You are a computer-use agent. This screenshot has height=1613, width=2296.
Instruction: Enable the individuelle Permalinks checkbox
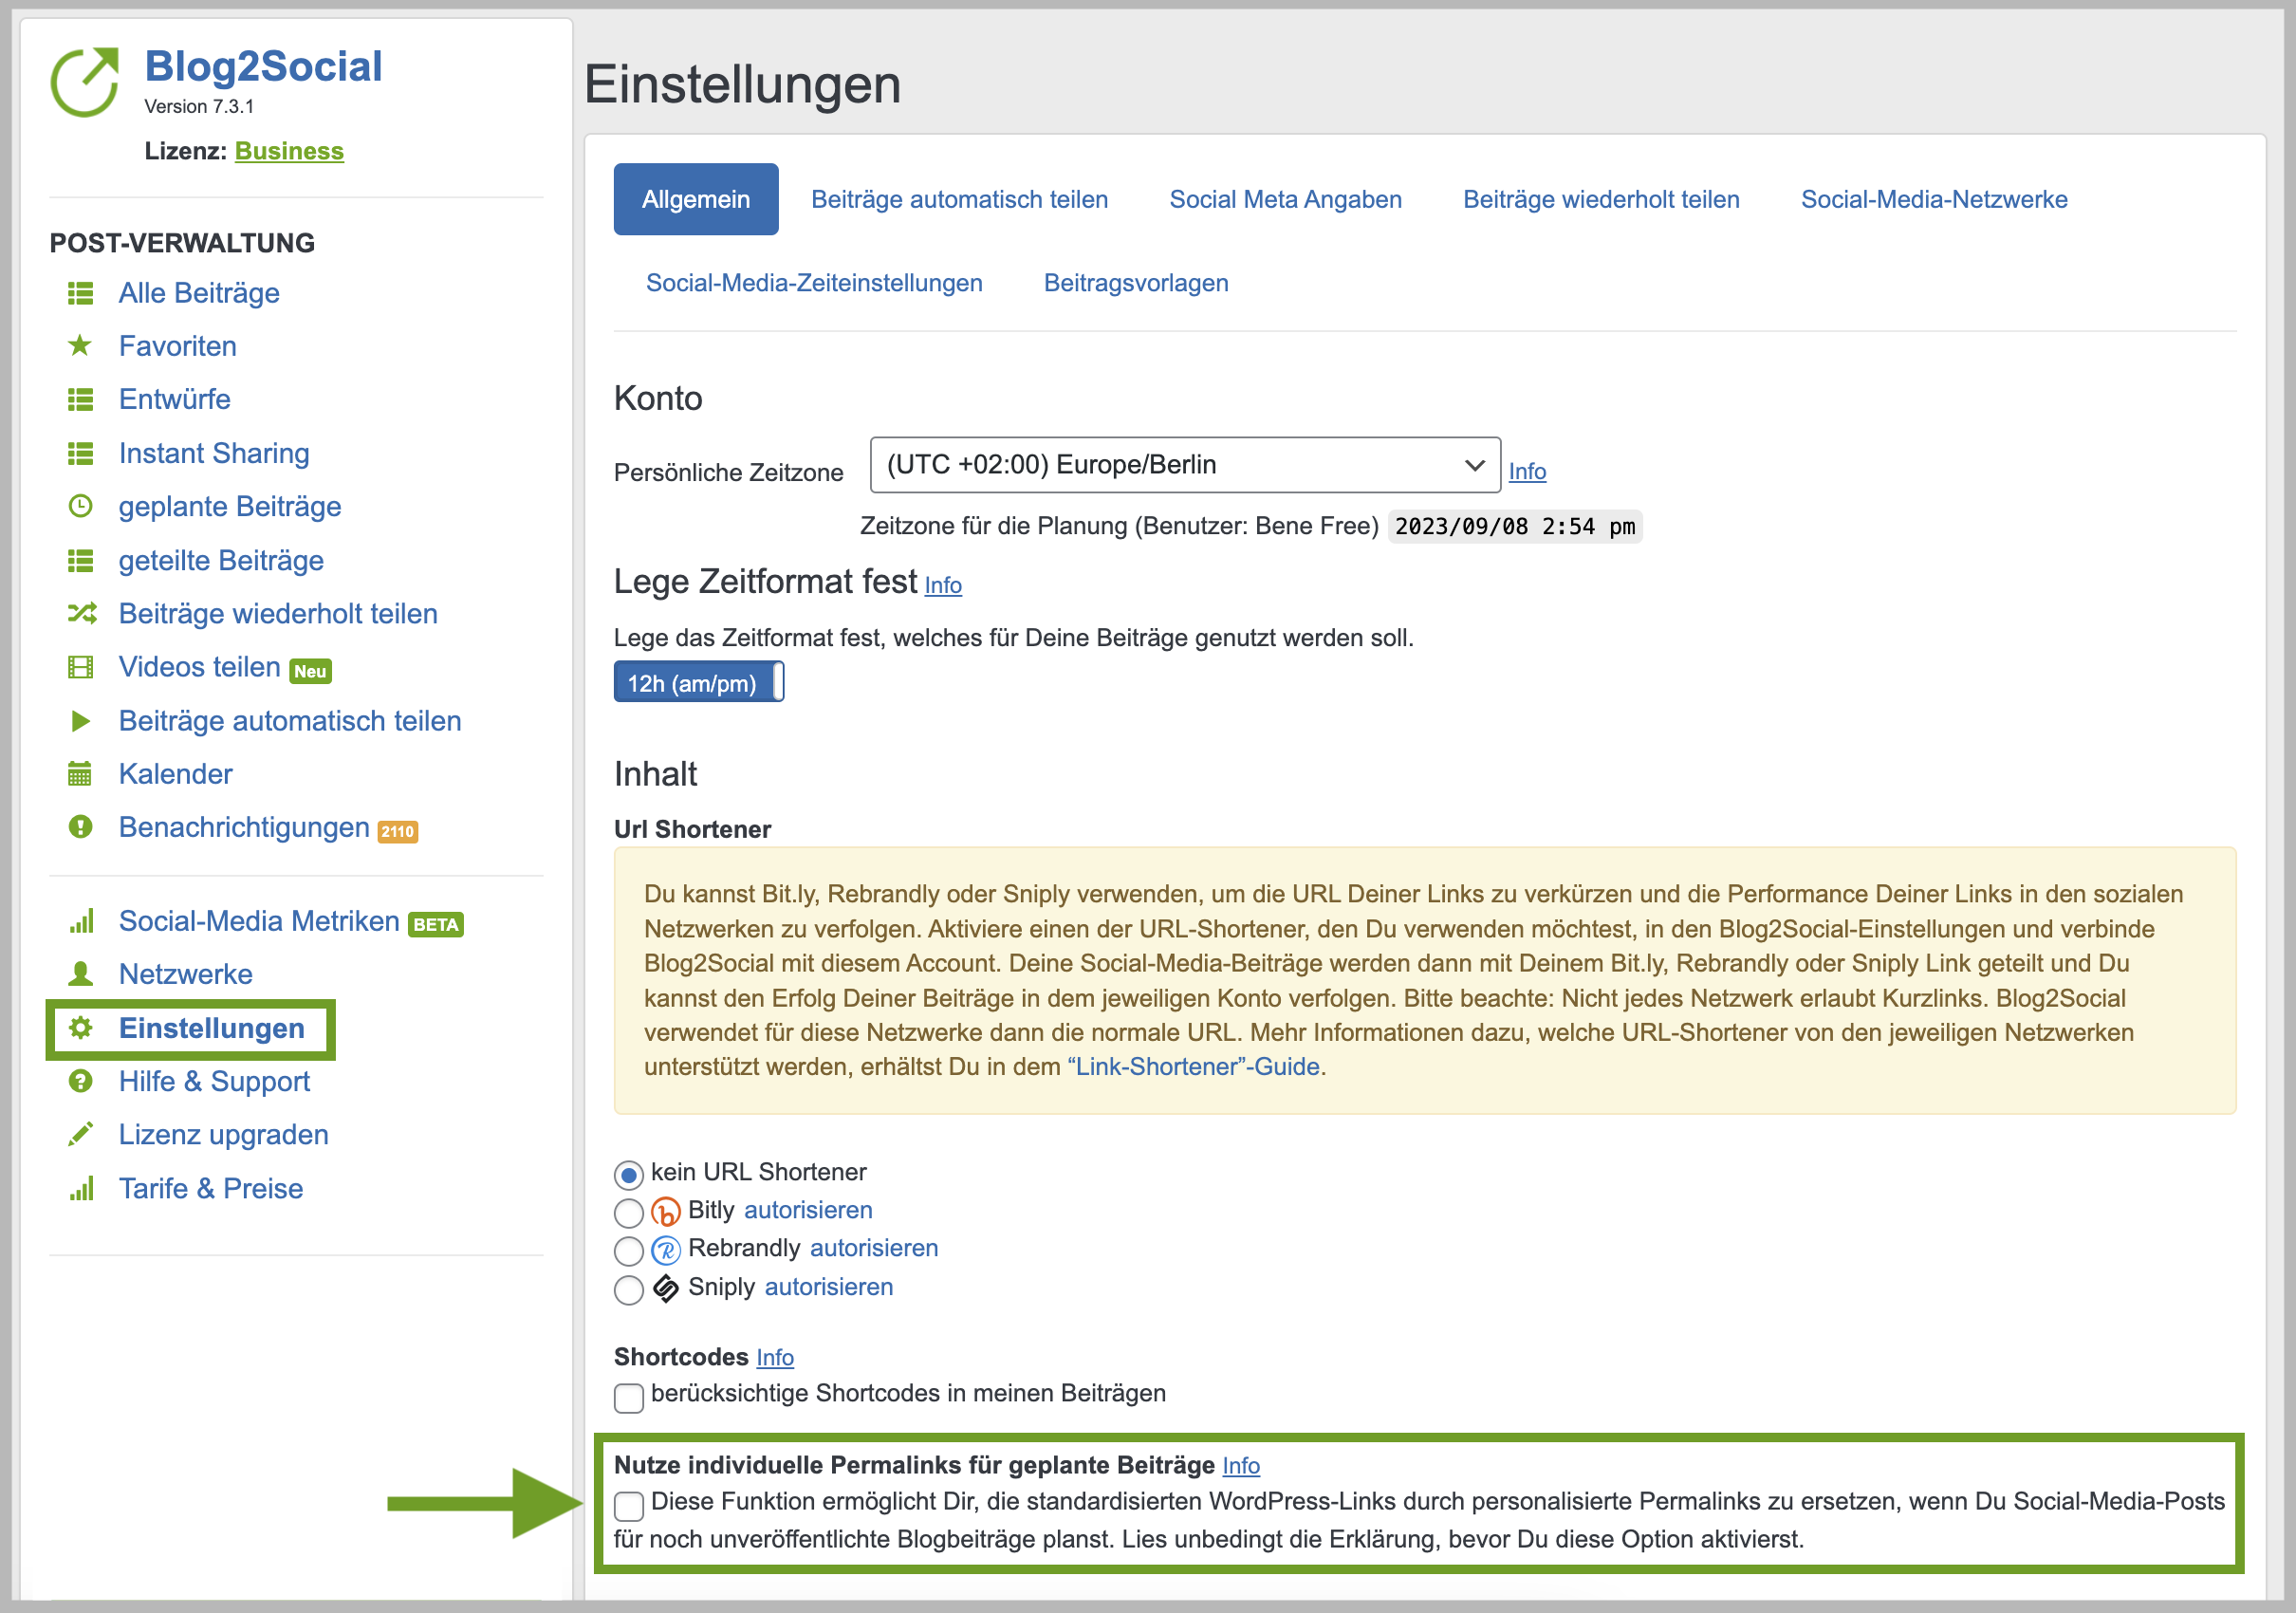click(x=628, y=1505)
